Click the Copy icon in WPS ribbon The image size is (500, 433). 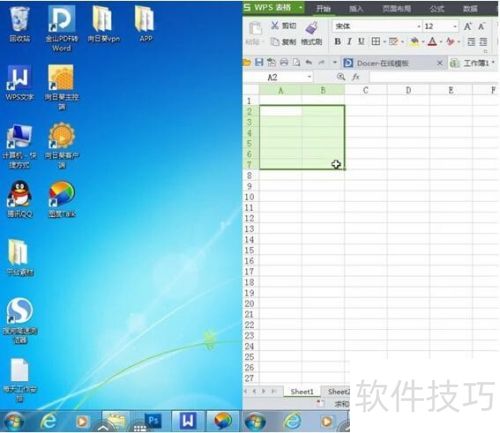275,42
